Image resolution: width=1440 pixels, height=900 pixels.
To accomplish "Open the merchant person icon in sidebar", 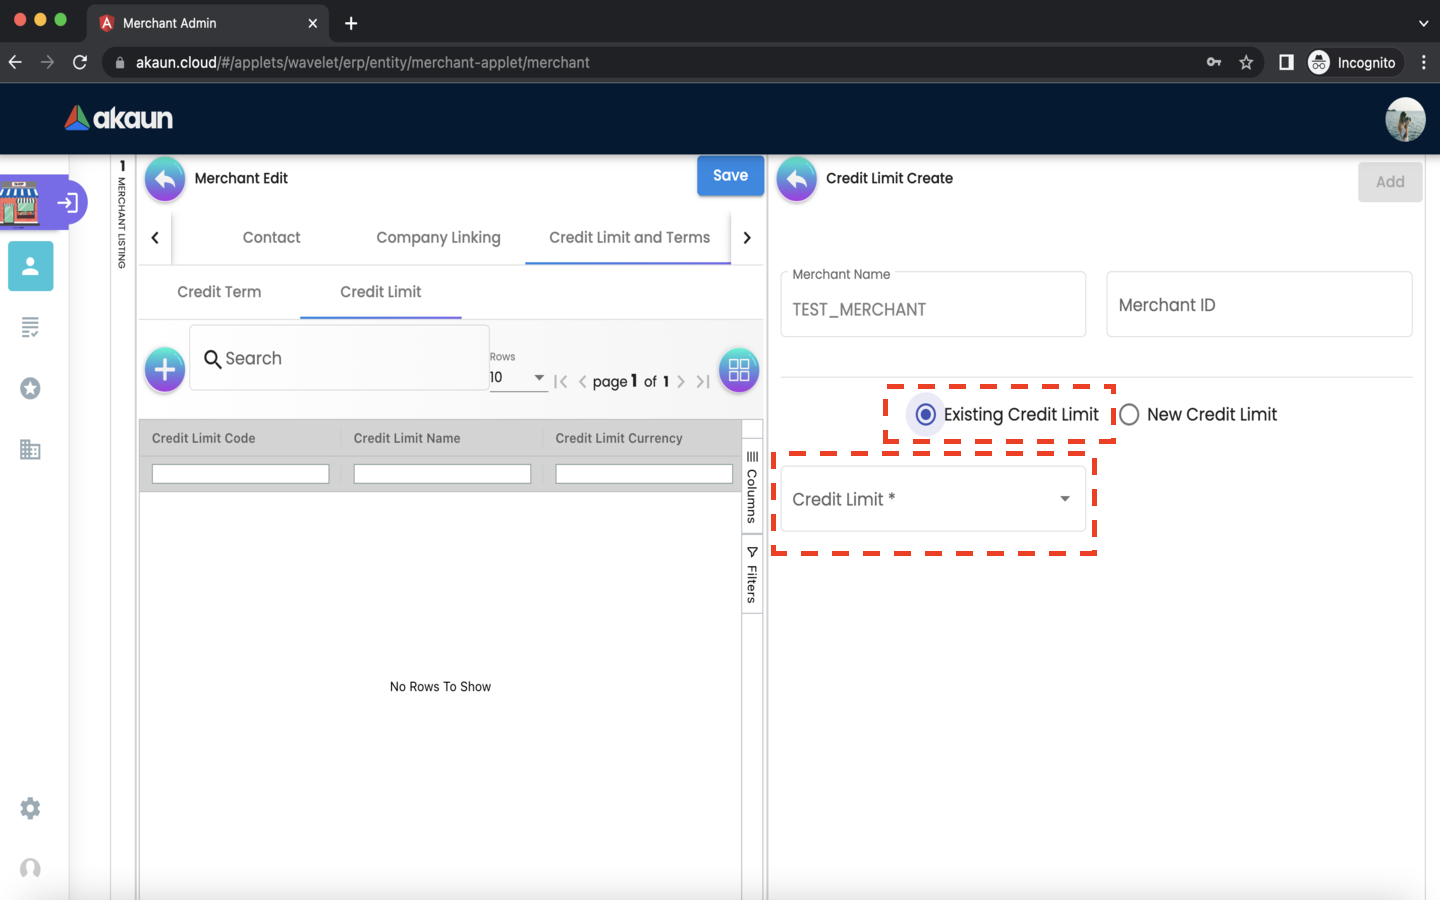I will point(30,266).
